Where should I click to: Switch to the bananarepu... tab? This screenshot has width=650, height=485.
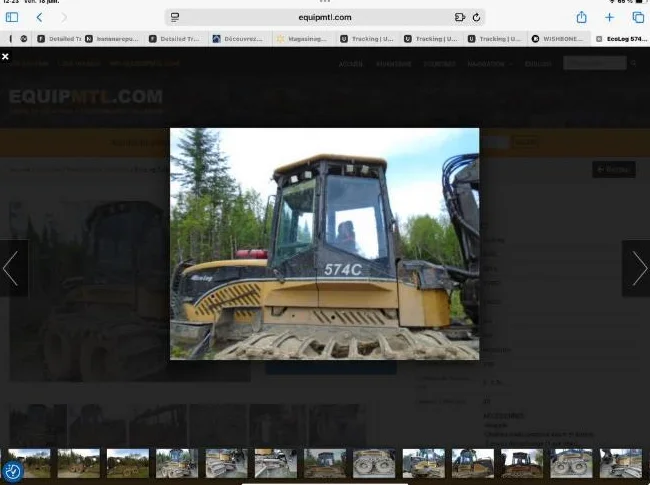(112, 39)
